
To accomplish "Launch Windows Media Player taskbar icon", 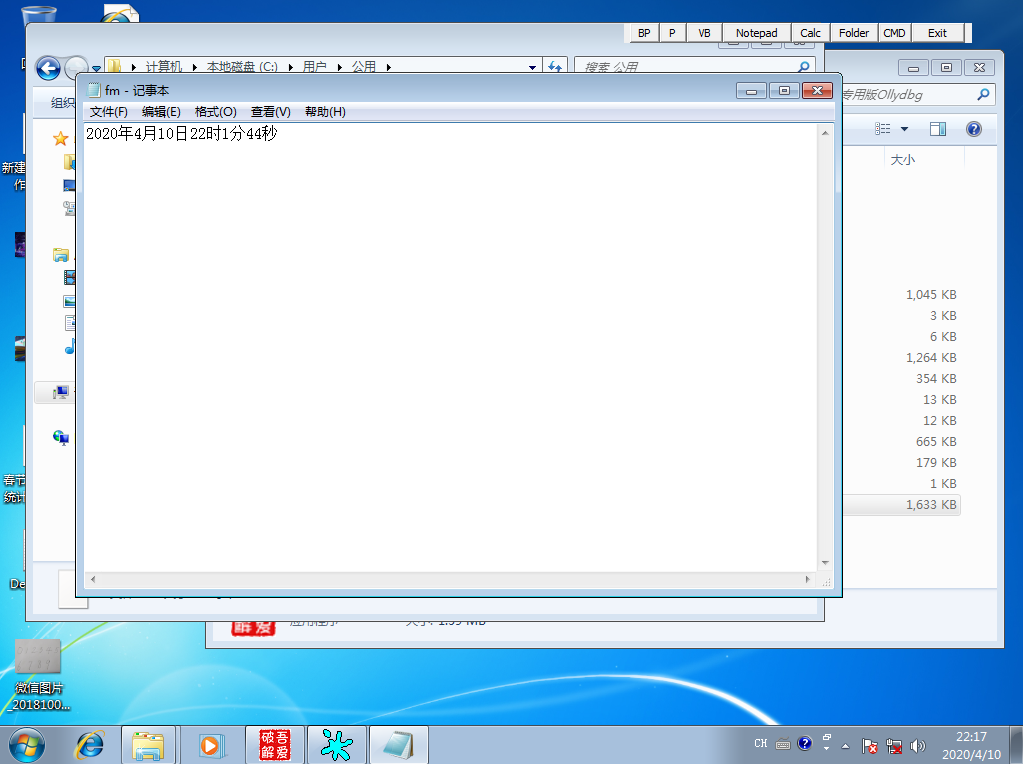I will (210, 744).
